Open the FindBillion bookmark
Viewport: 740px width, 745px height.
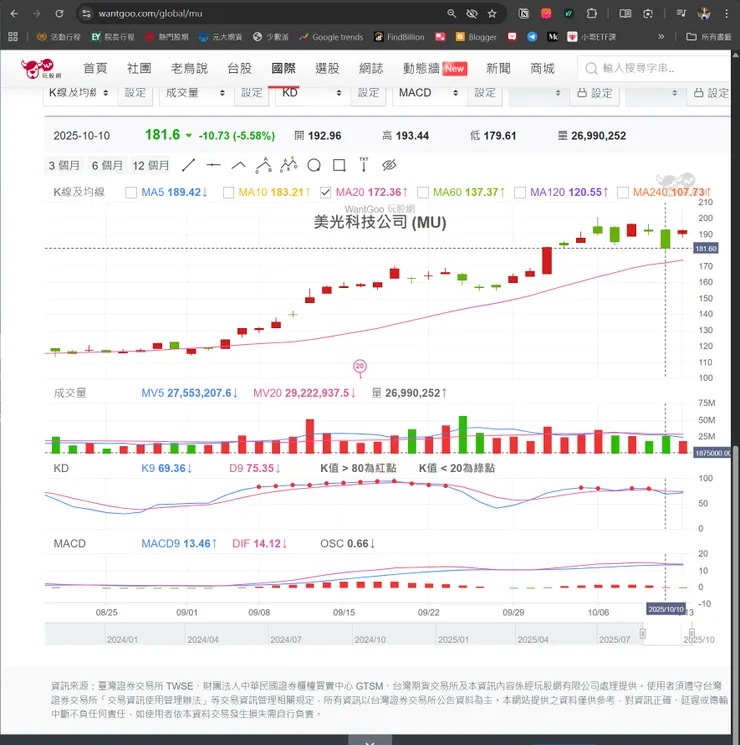tap(399, 37)
